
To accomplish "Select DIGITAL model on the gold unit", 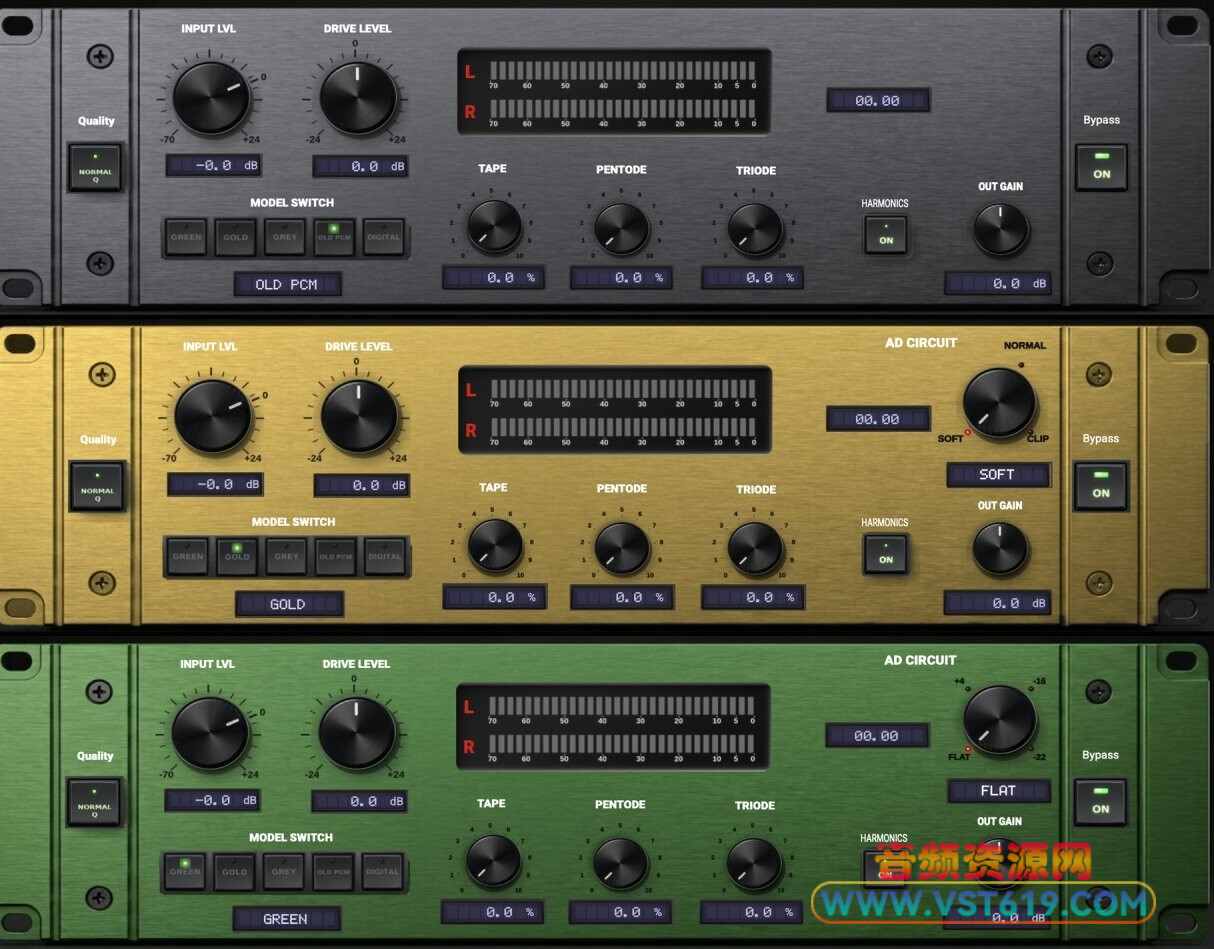I will (385, 556).
